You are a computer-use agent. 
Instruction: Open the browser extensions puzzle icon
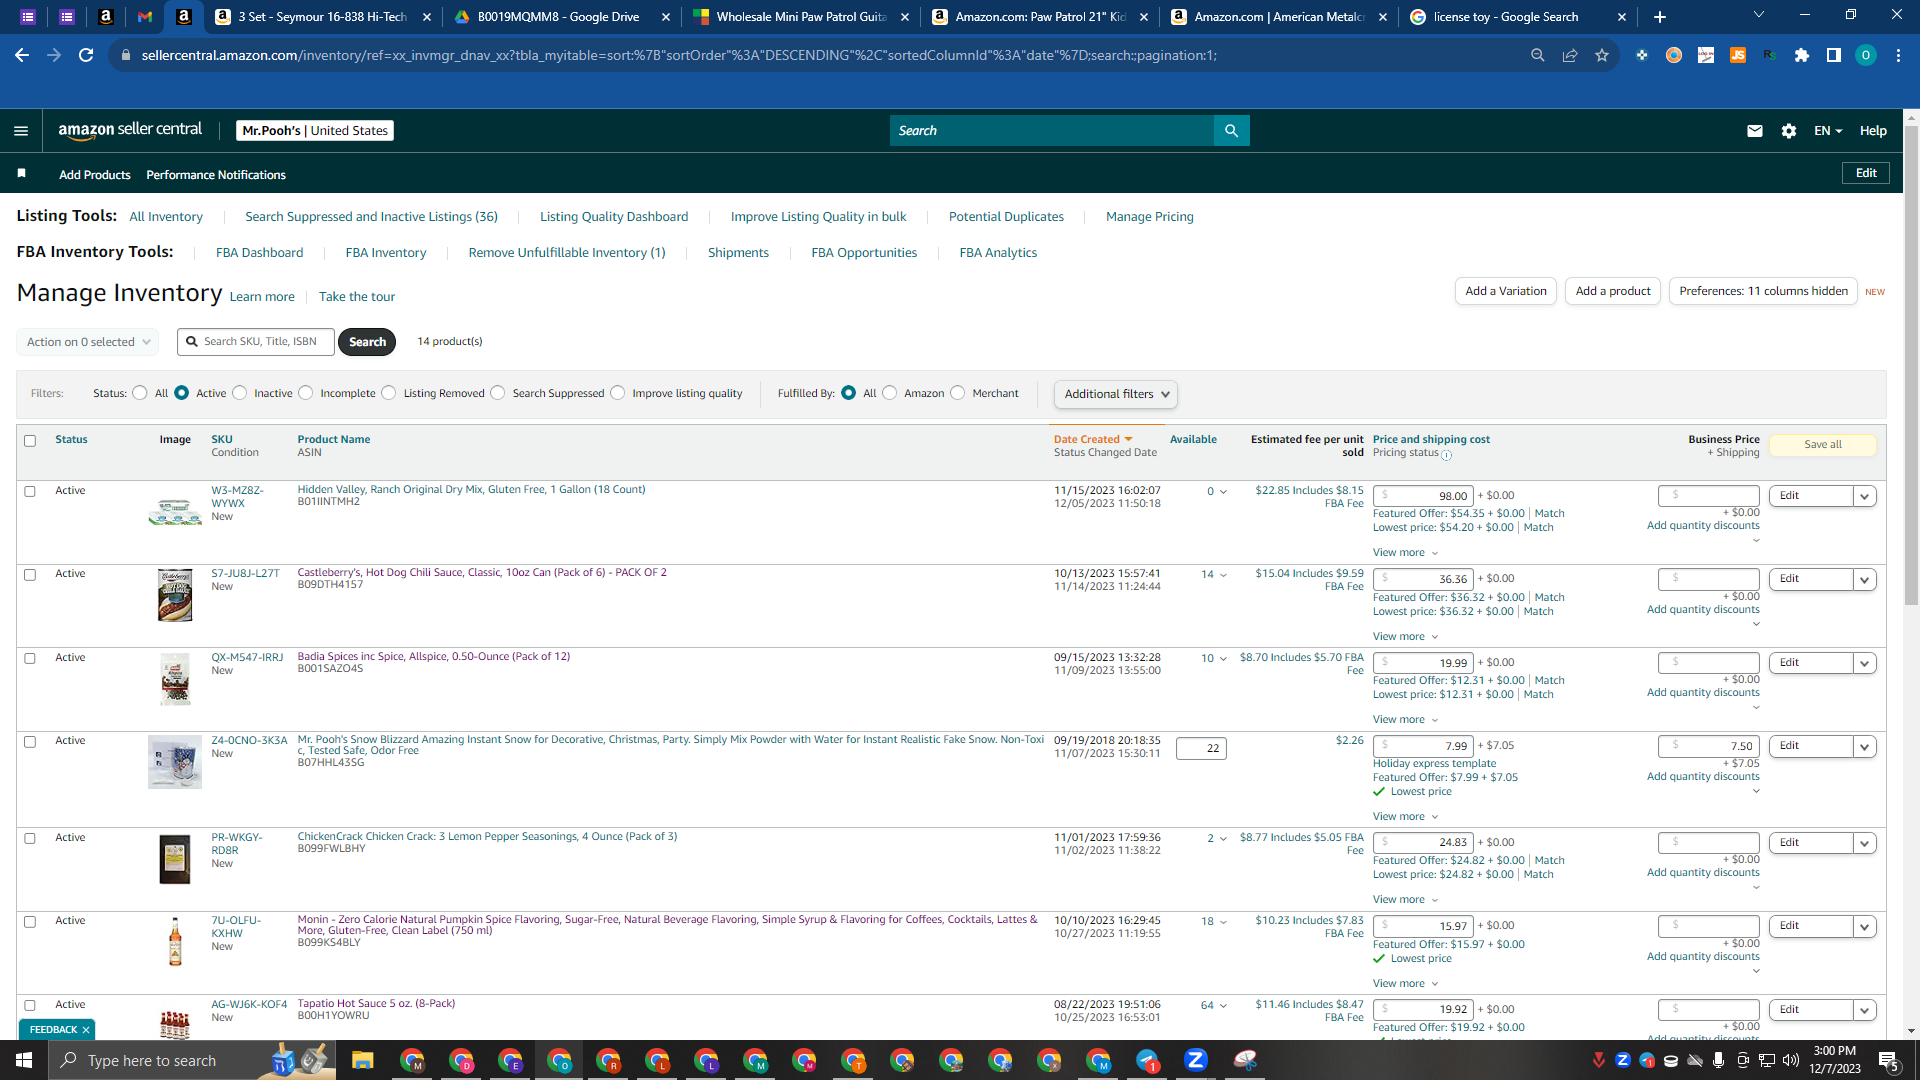(1802, 55)
